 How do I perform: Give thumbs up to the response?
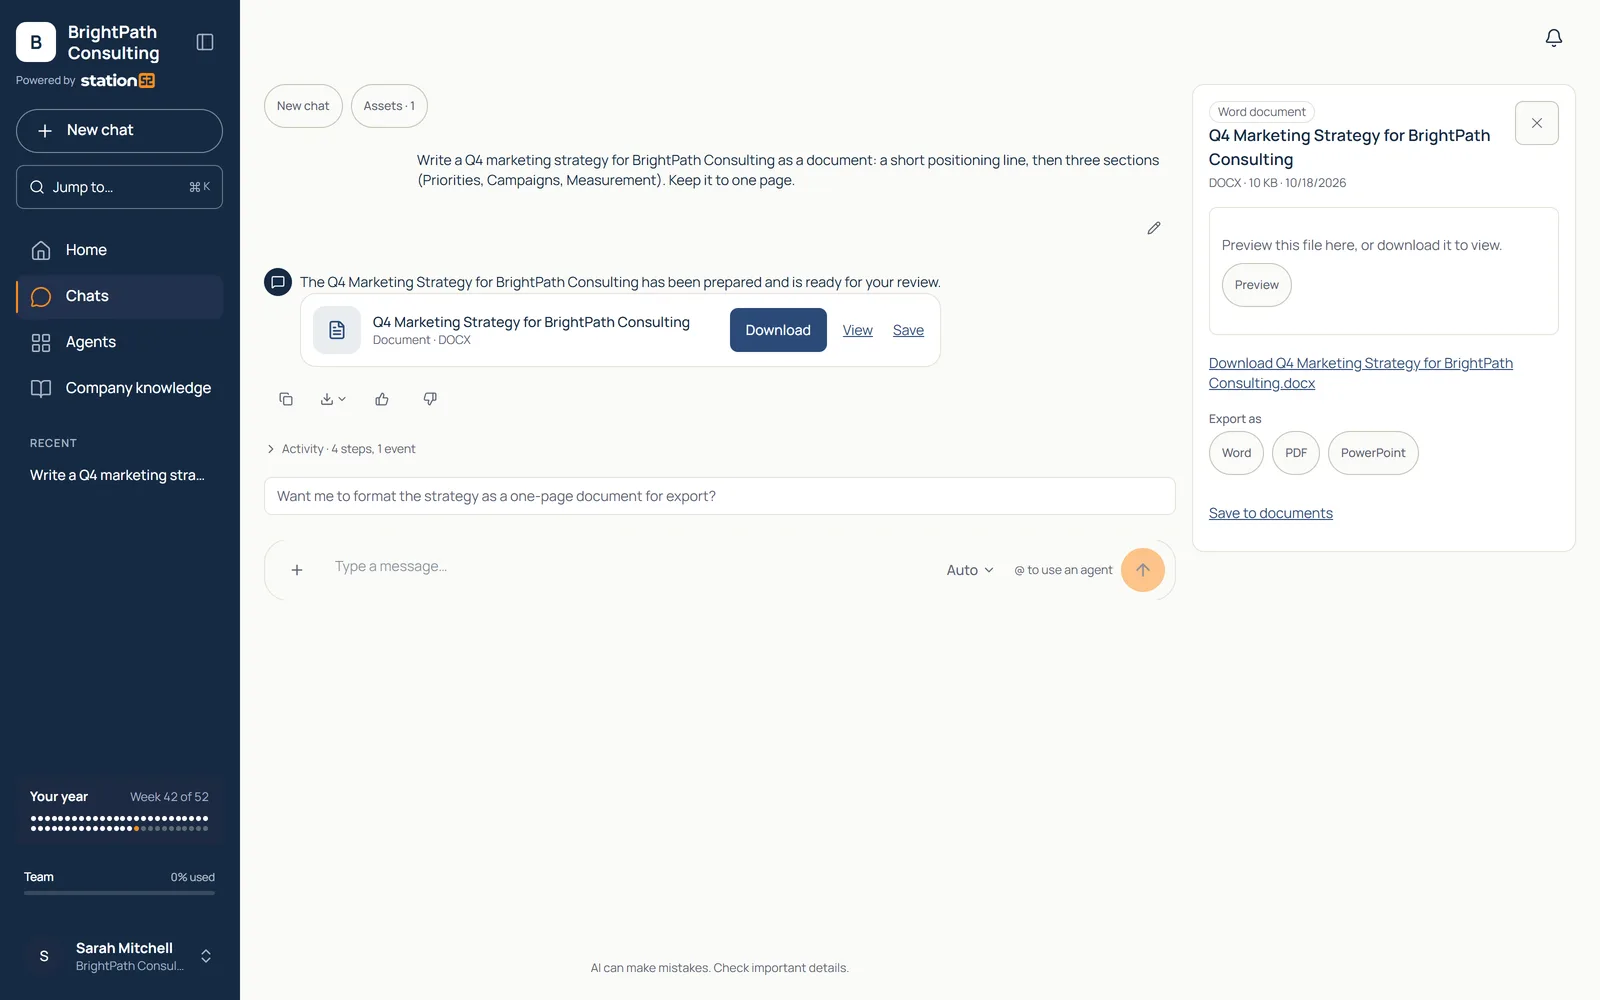tap(382, 399)
